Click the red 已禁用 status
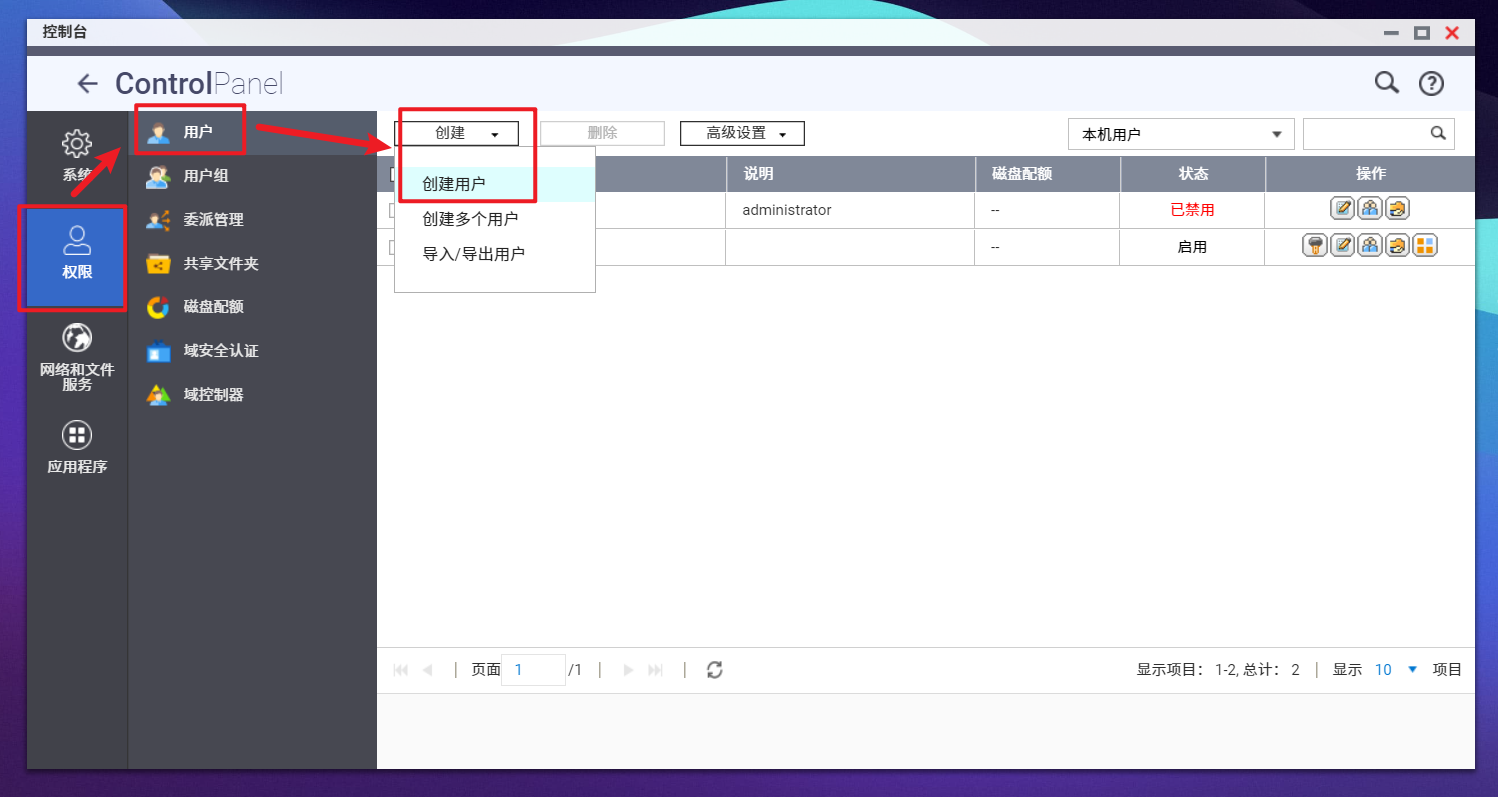The width and height of the screenshot is (1498, 797). coord(1192,210)
